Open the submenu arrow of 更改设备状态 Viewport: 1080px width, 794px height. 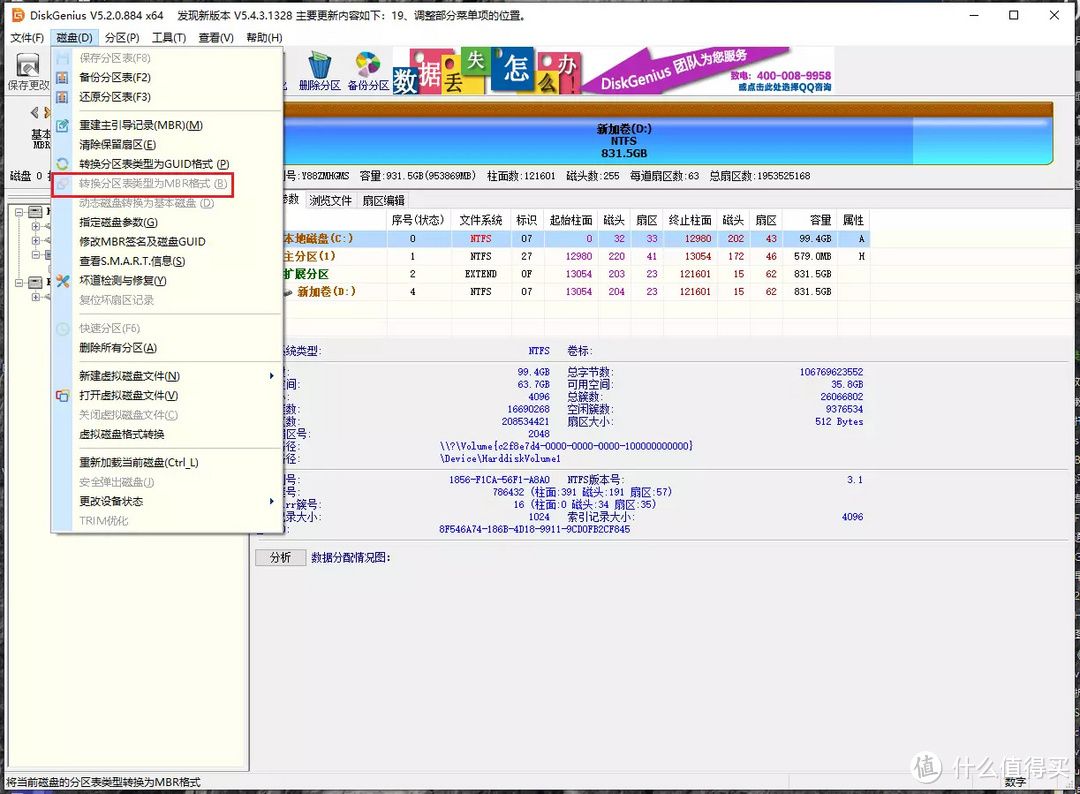(x=271, y=501)
